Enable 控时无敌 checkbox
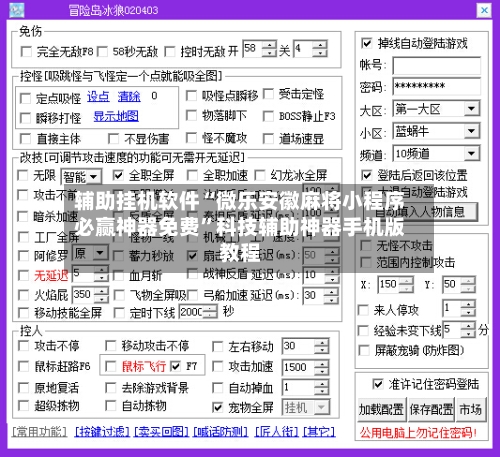The image size is (500, 457). pos(170,52)
